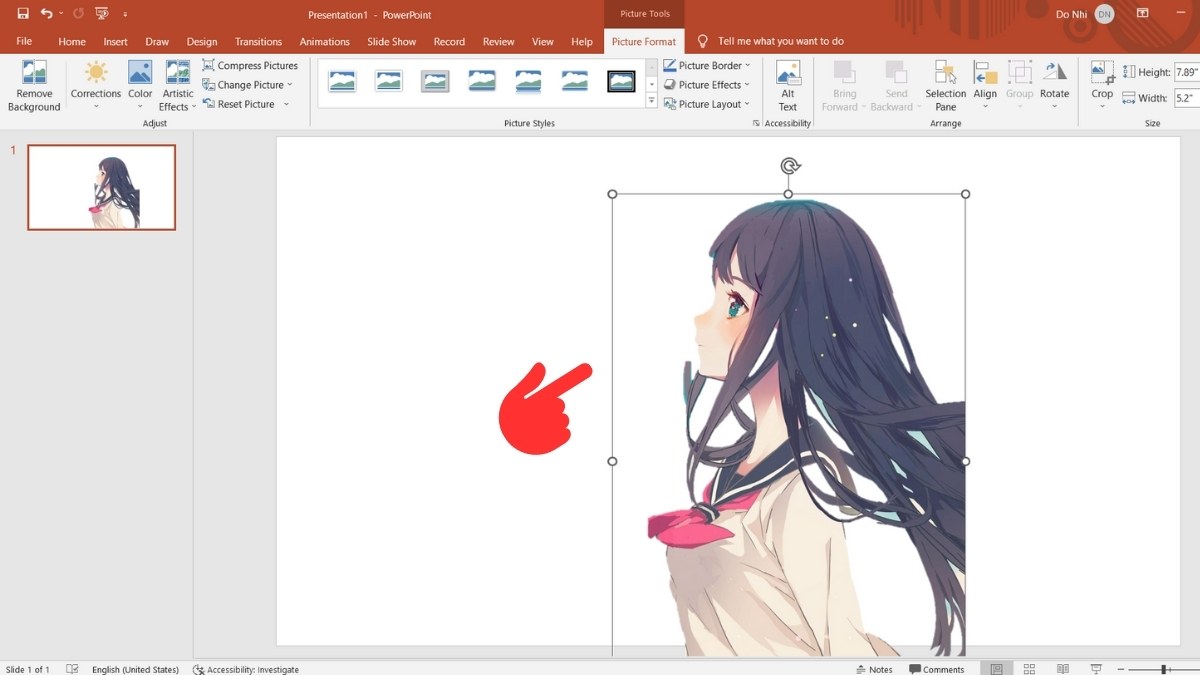This screenshot has width=1200, height=675.
Task: Click the spell check icon in status bar
Action: (x=72, y=669)
